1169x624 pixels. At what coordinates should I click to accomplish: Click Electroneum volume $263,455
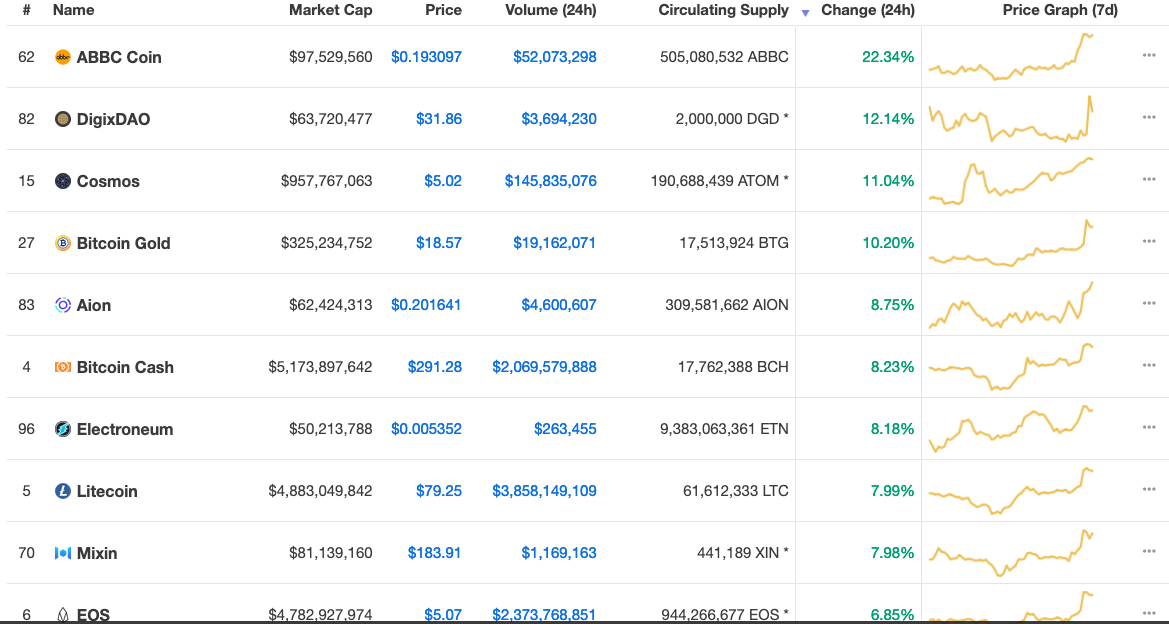[565, 429]
